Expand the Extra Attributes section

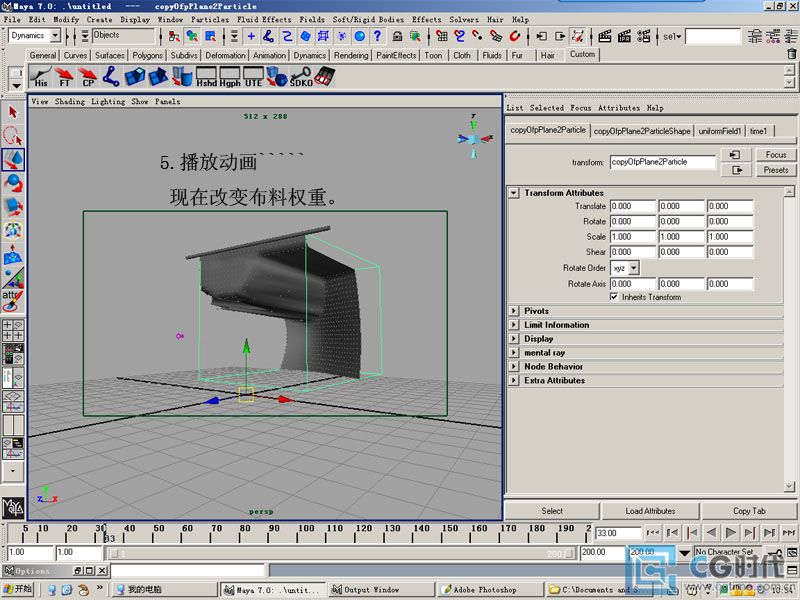coord(514,380)
